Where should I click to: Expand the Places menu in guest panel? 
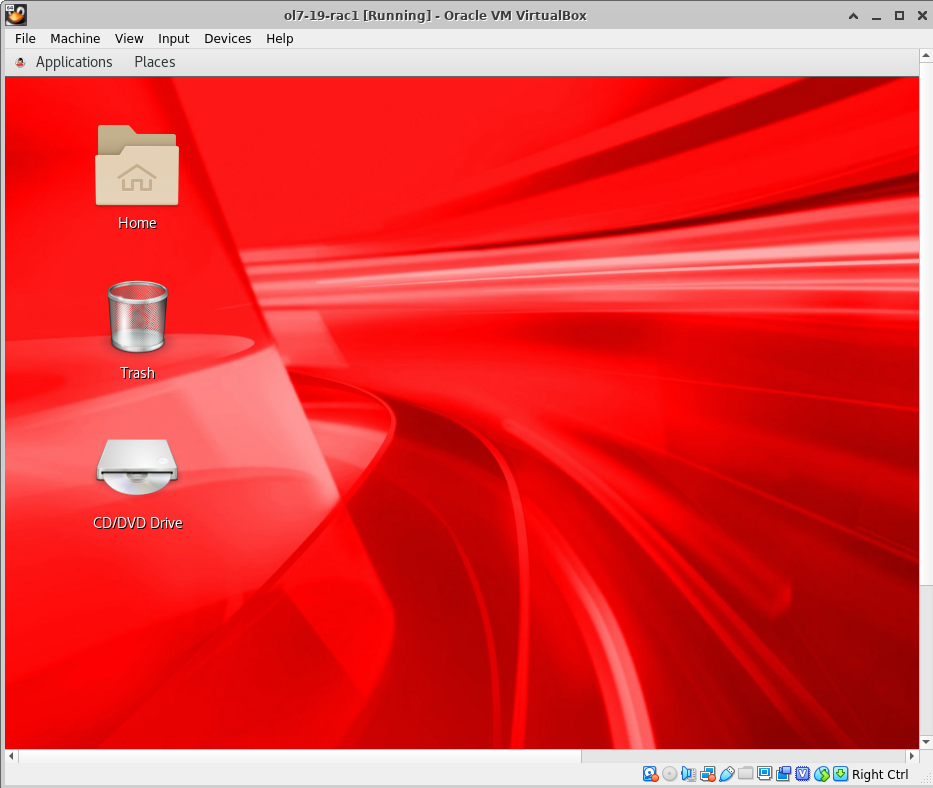pos(154,62)
